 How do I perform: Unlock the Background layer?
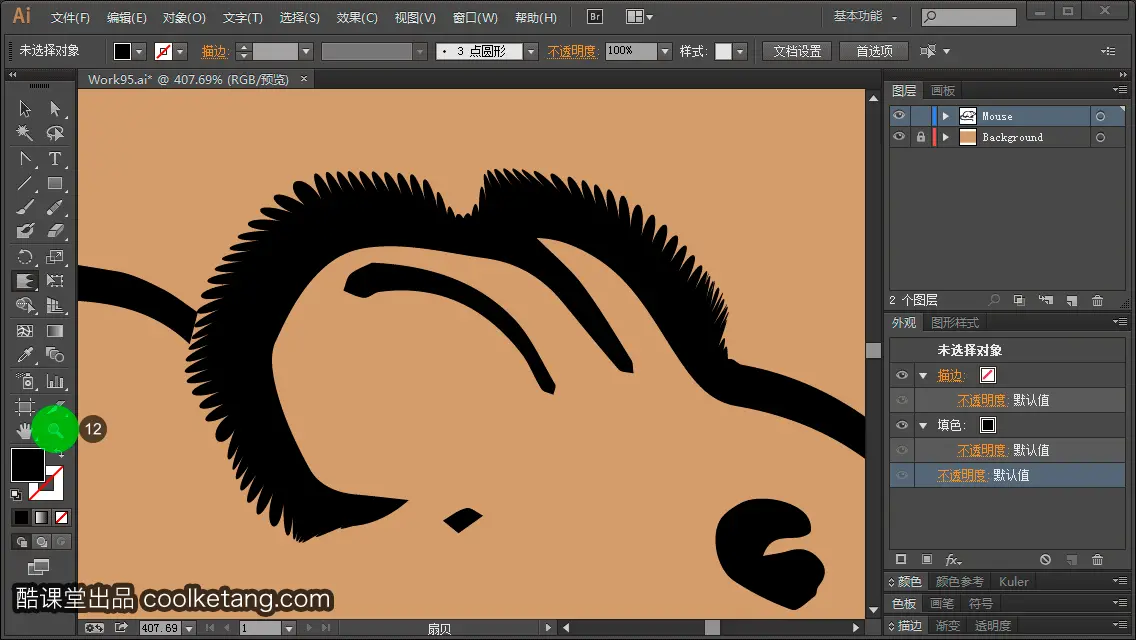[x=921, y=137]
